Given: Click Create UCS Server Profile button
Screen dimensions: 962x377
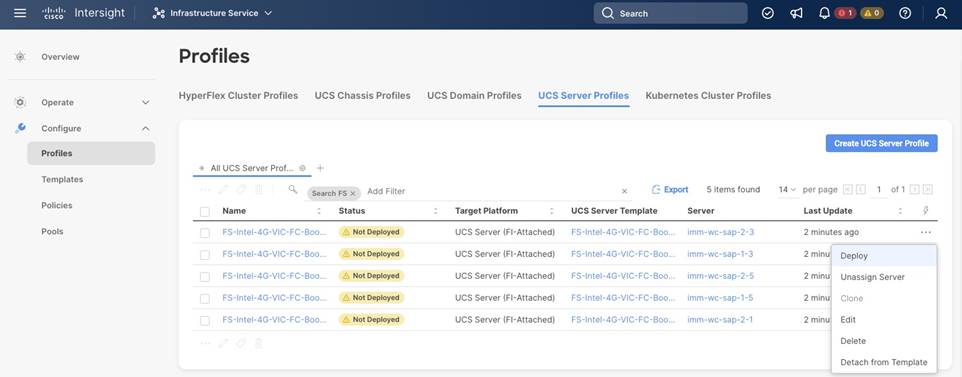Looking at the screenshot, I should click(881, 143).
